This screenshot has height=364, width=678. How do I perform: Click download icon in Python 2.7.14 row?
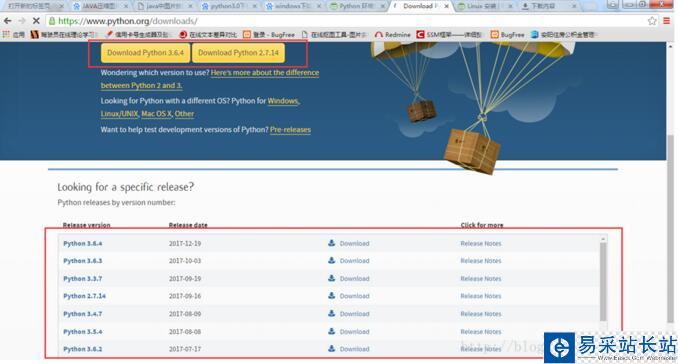[331, 295]
